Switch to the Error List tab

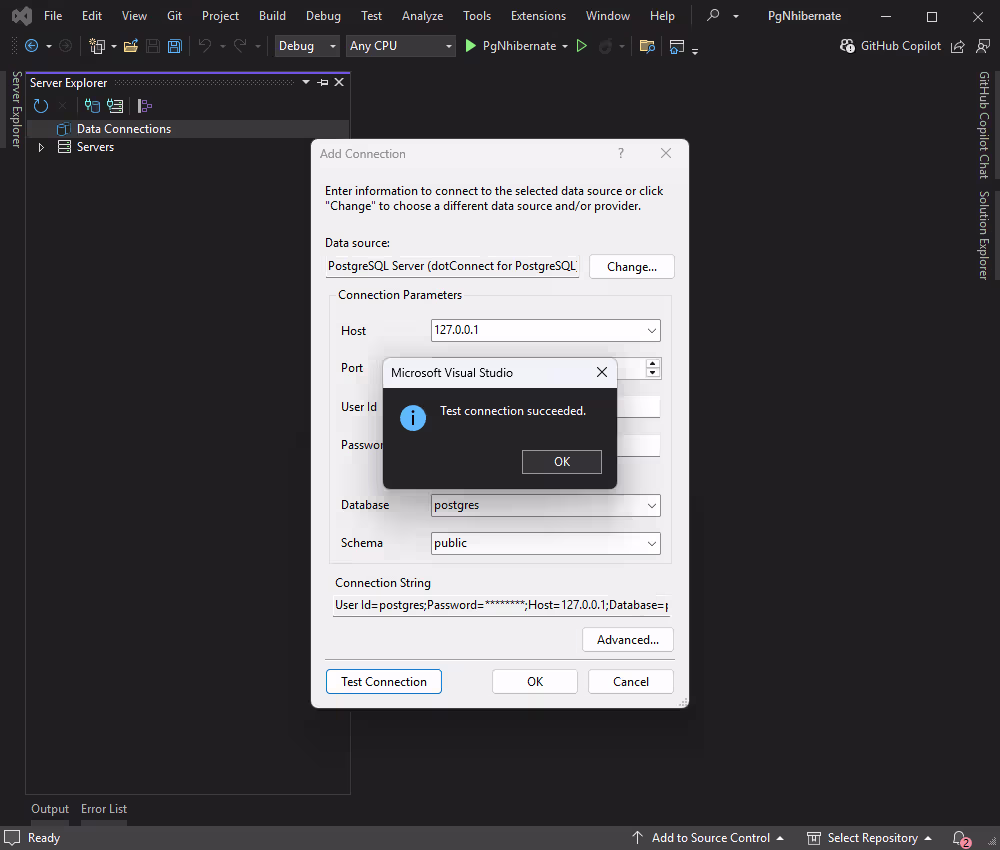pos(104,808)
